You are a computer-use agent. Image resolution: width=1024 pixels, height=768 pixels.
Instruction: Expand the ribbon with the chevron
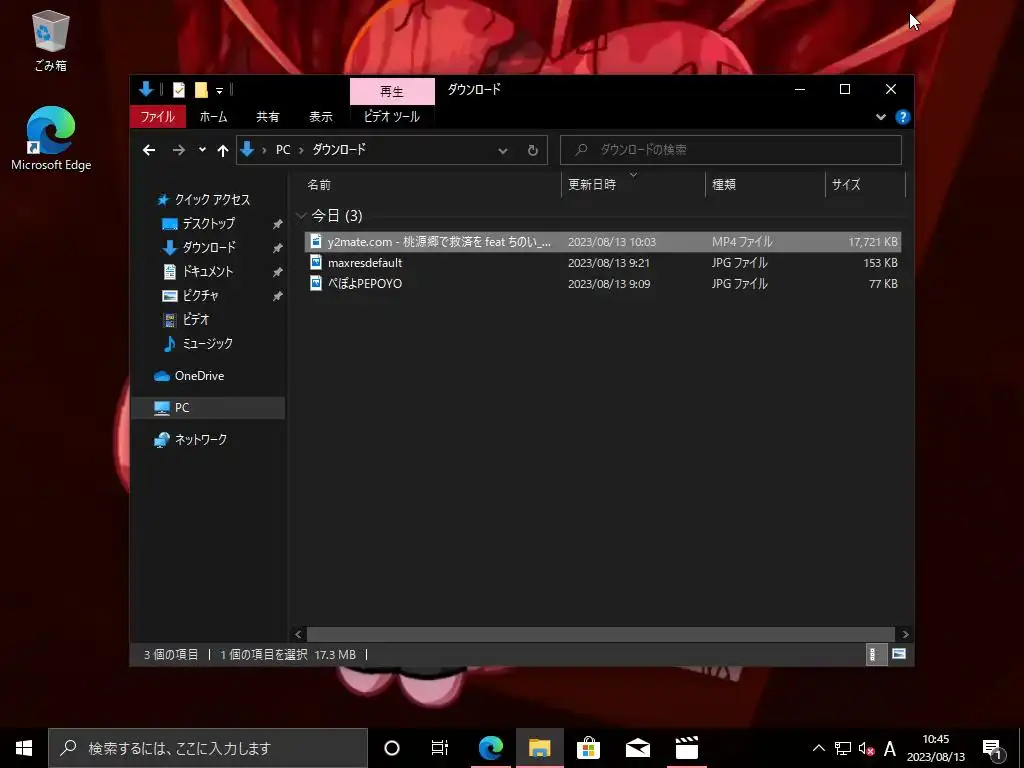pyautogui.click(x=881, y=117)
